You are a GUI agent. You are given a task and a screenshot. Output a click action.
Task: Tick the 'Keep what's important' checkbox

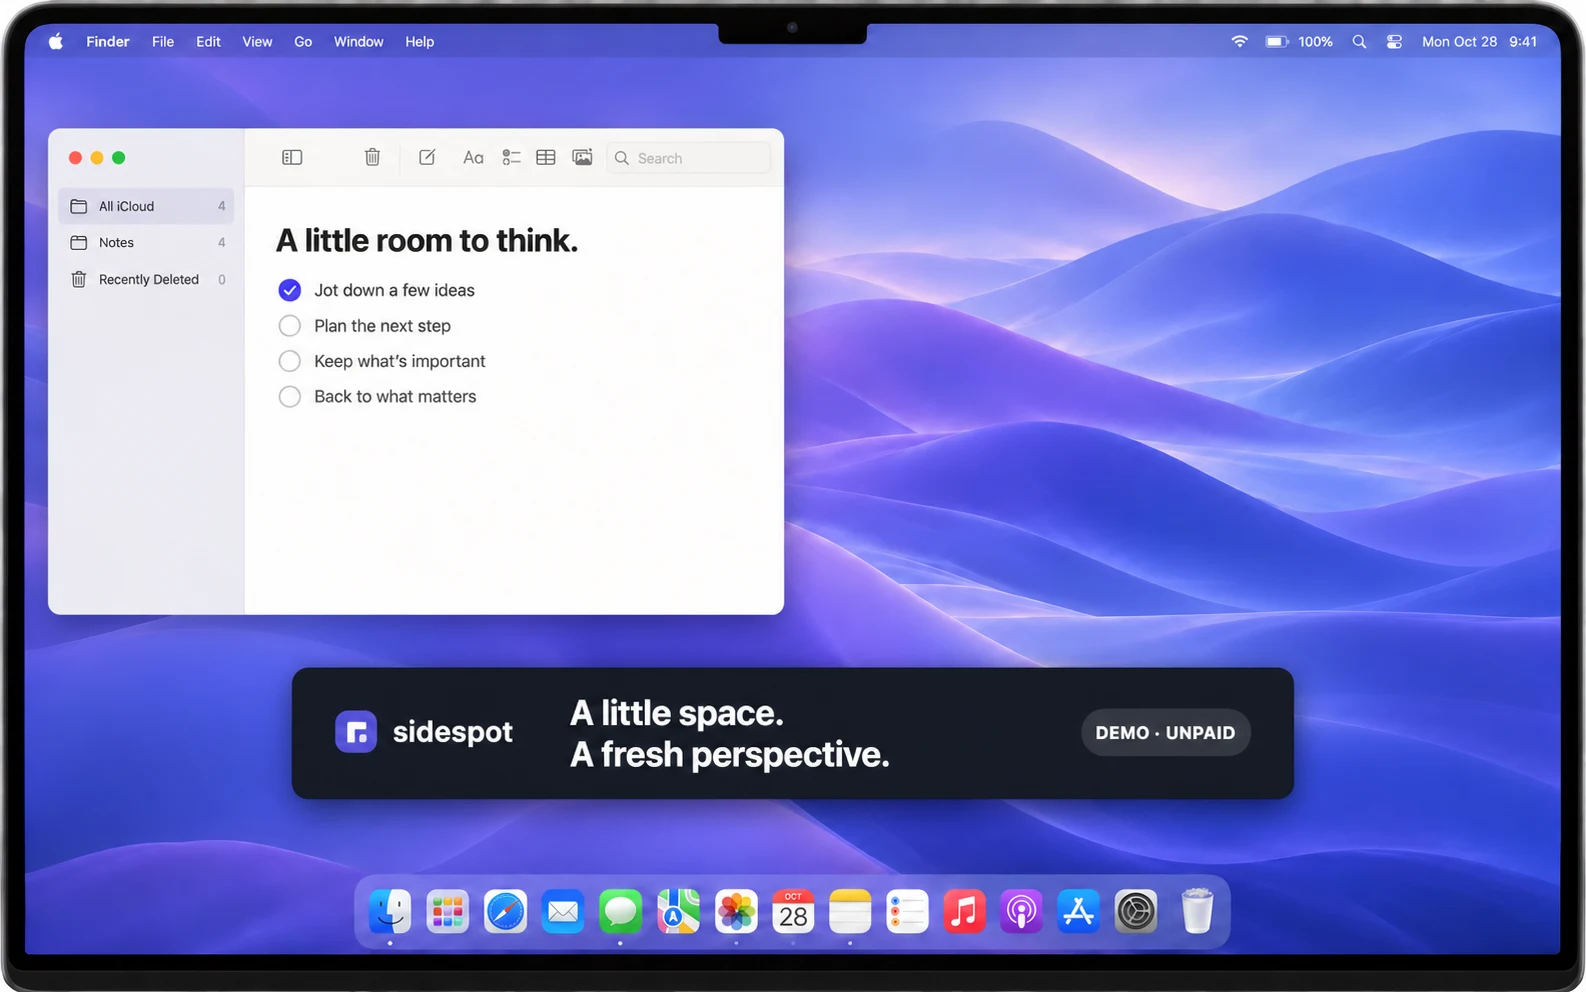click(x=289, y=361)
